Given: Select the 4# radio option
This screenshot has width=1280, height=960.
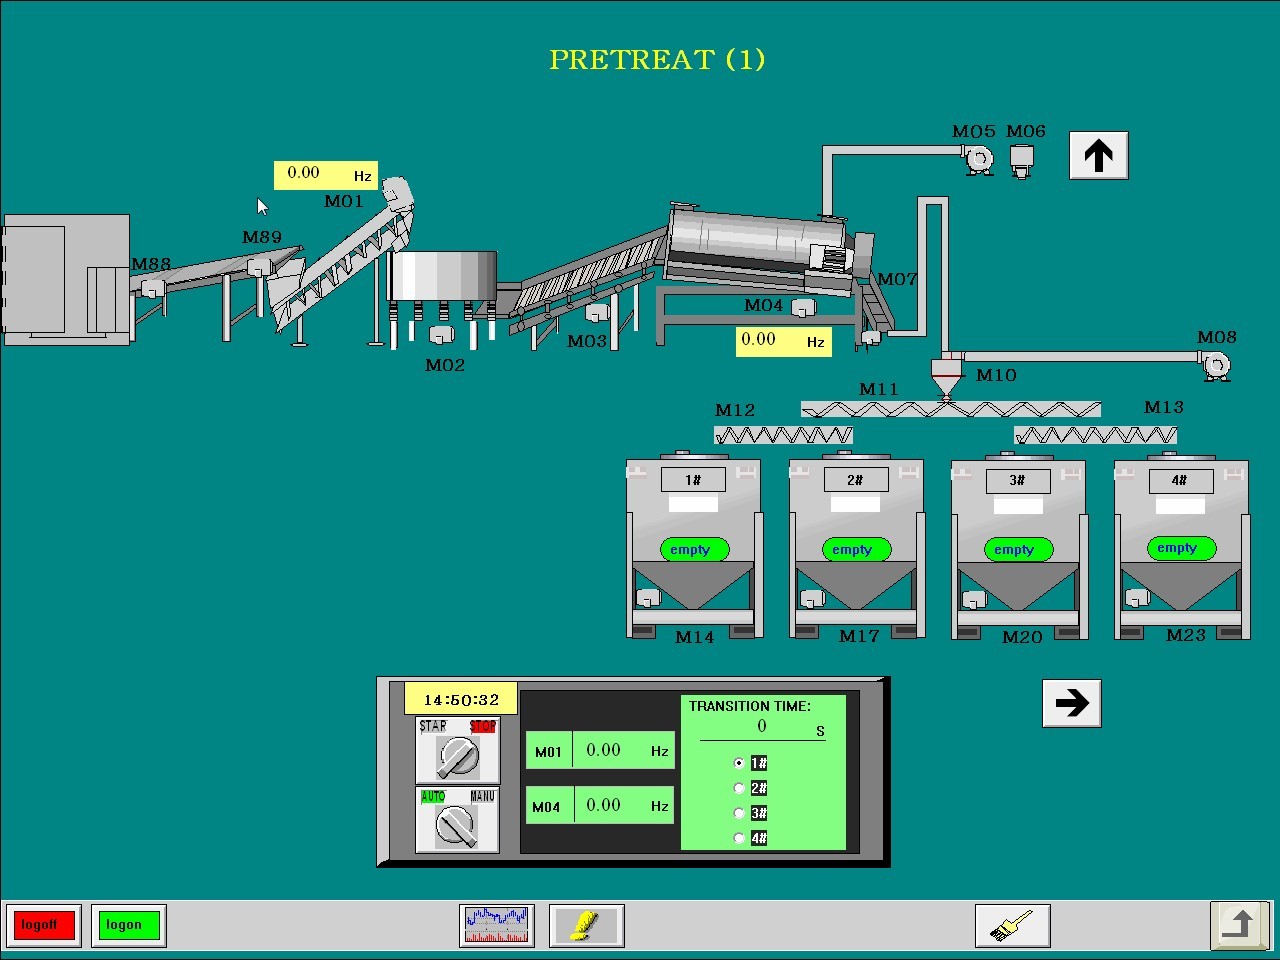Looking at the screenshot, I should [739, 838].
